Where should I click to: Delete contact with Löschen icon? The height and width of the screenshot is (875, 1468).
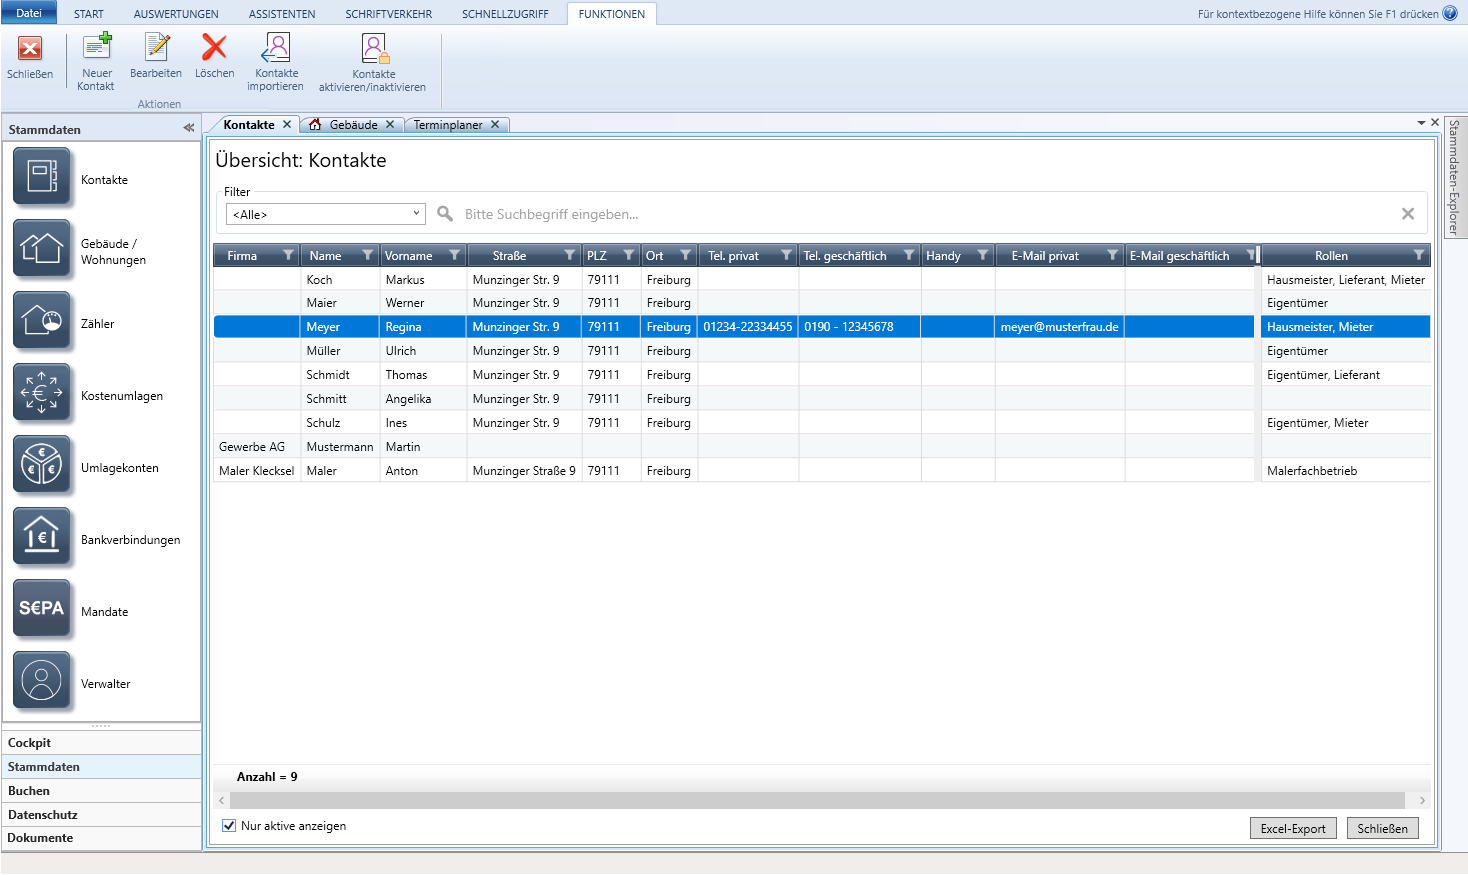(214, 48)
